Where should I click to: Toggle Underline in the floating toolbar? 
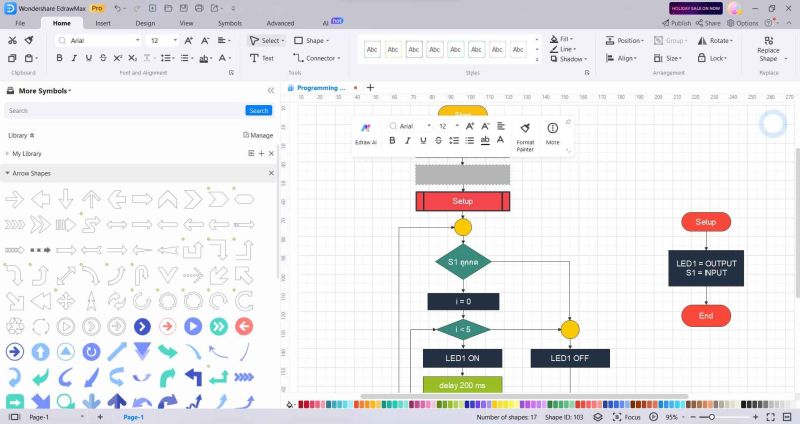[423, 140]
